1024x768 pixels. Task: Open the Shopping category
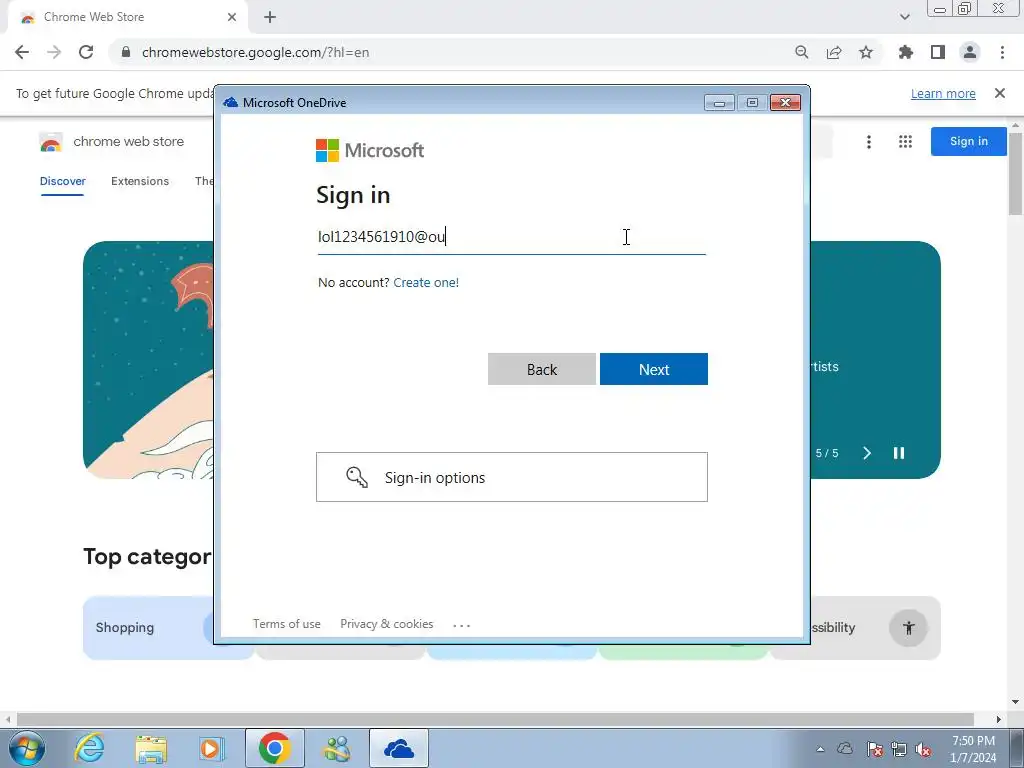(x=149, y=628)
